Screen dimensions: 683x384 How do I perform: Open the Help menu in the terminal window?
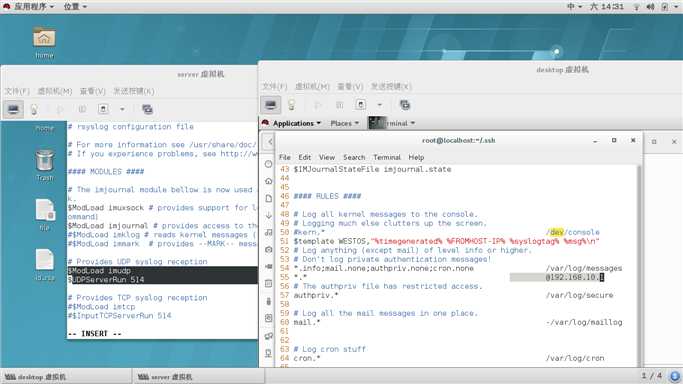[x=416, y=157]
